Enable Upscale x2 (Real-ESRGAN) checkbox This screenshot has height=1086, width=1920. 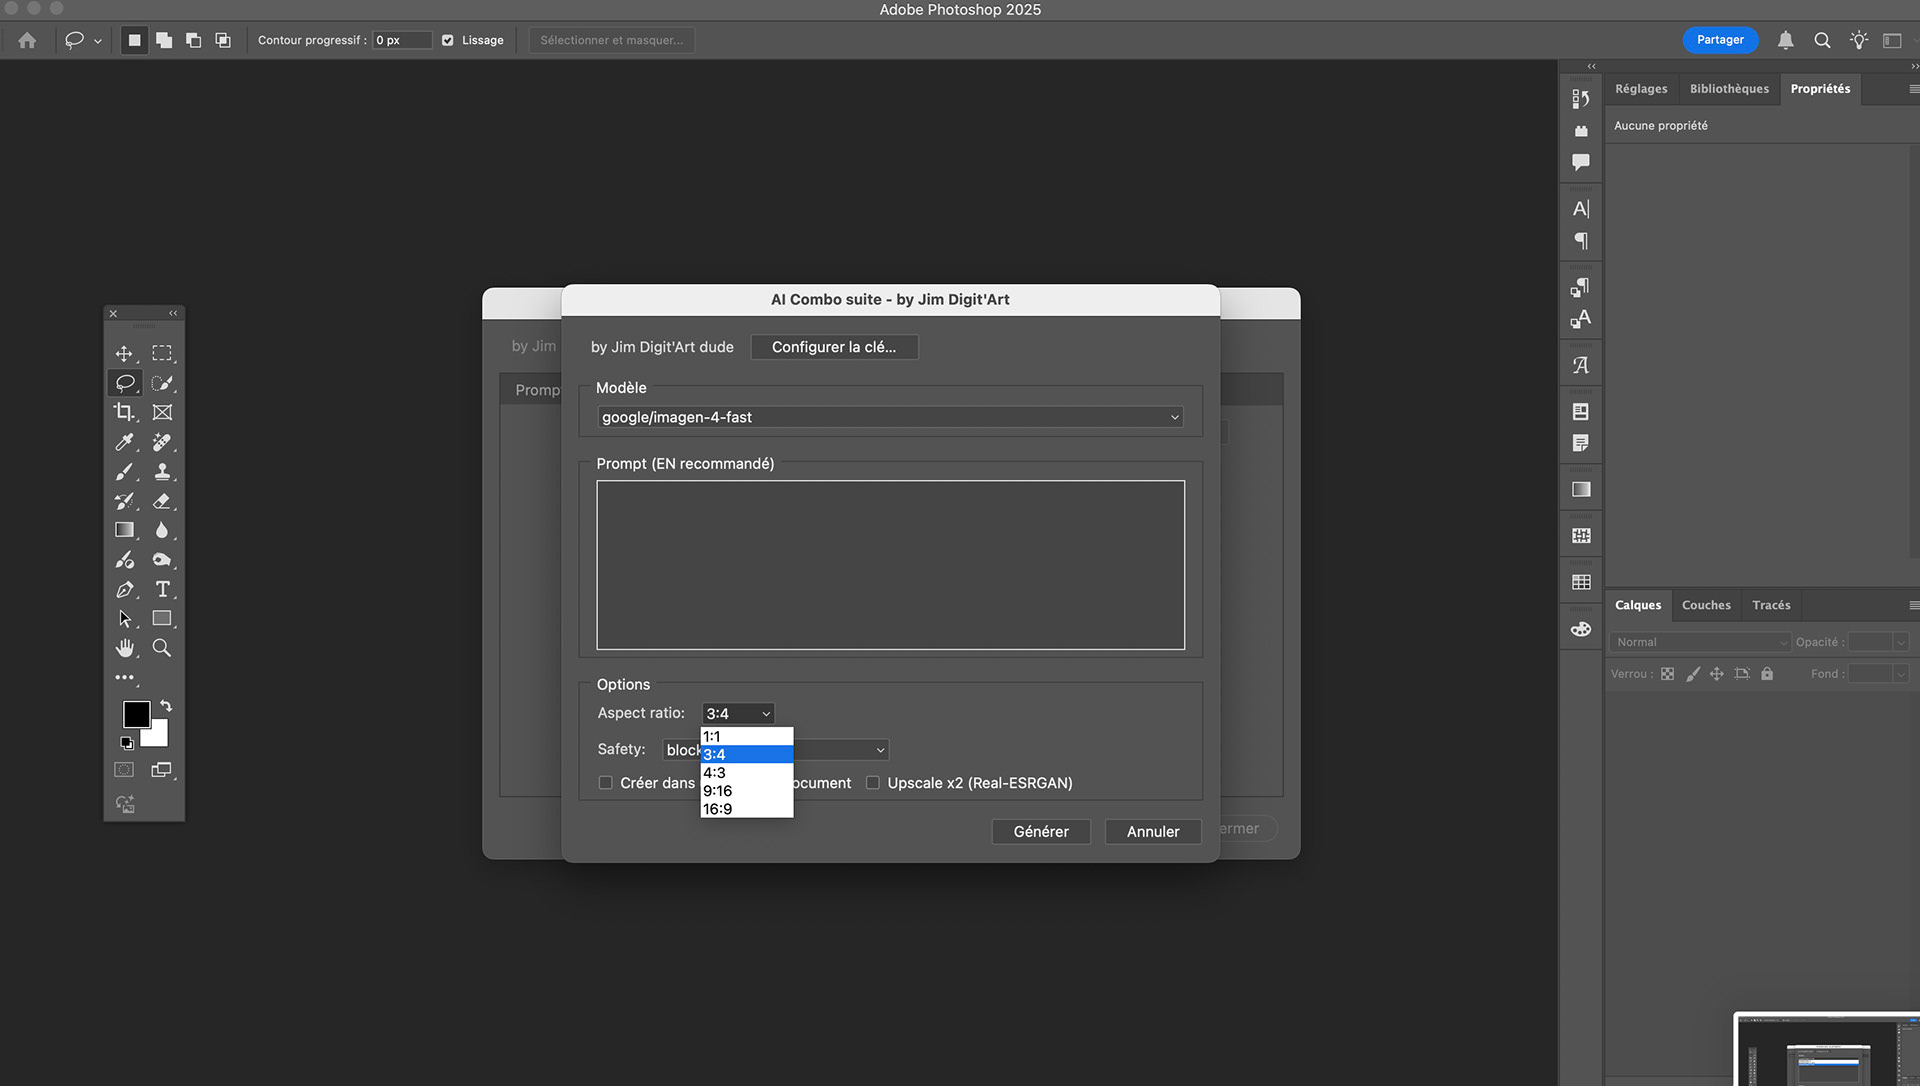[x=873, y=783]
